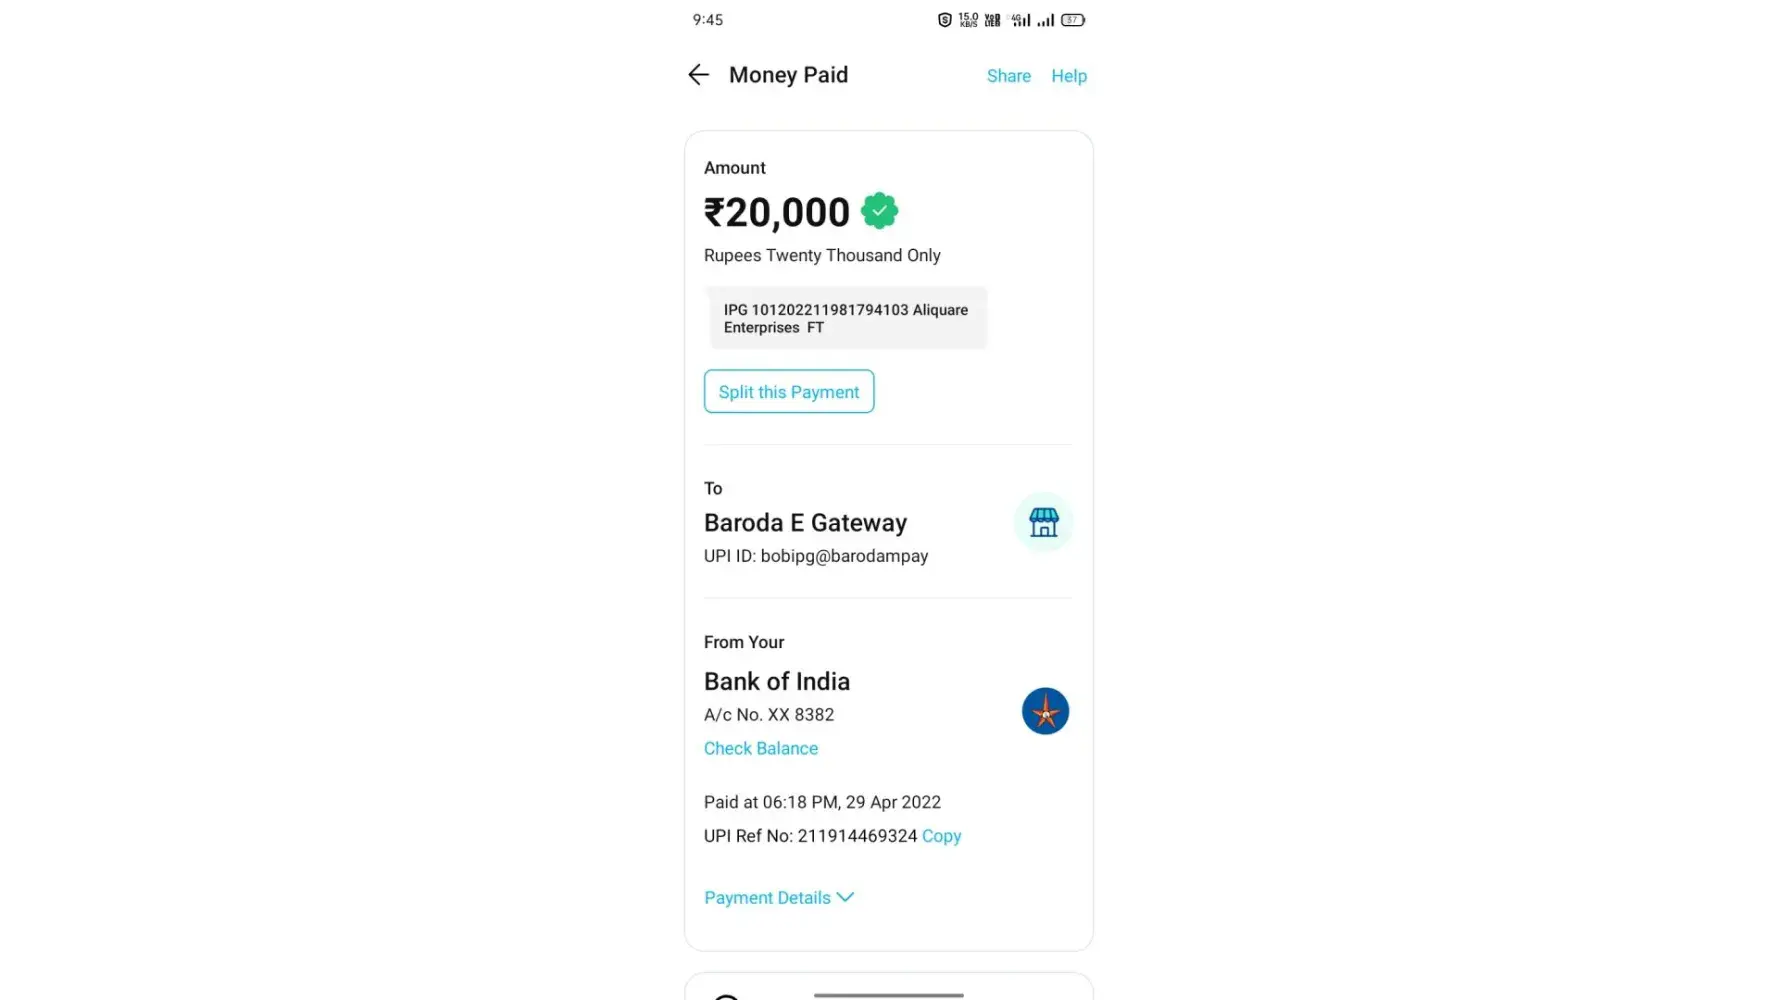Image resolution: width=1778 pixels, height=1000 pixels.
Task: Tap the home gesture bar at bottom
Action: [x=888, y=995]
